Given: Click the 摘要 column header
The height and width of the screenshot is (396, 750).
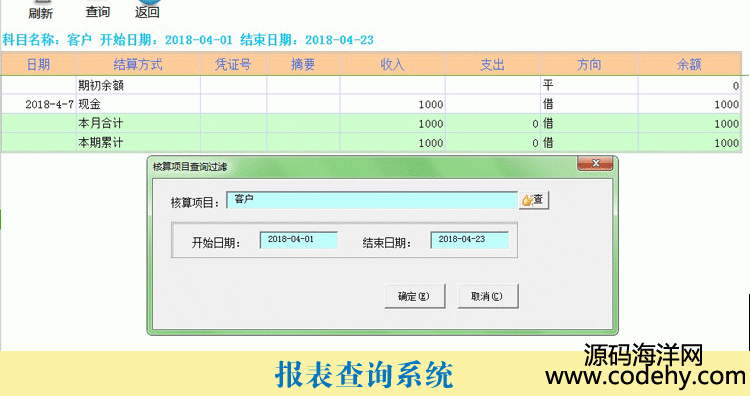Looking at the screenshot, I should [303, 64].
